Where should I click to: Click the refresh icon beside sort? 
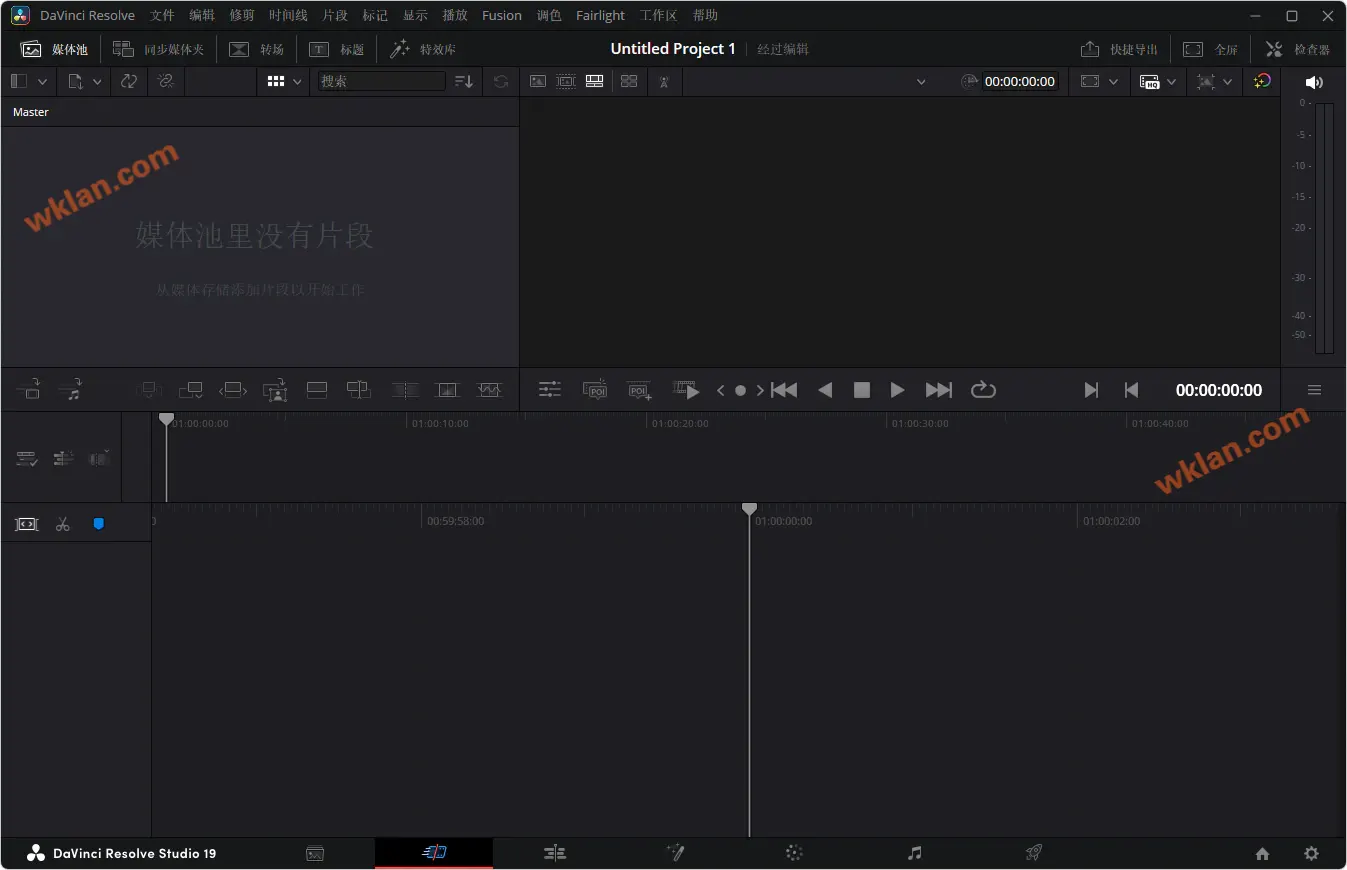501,81
